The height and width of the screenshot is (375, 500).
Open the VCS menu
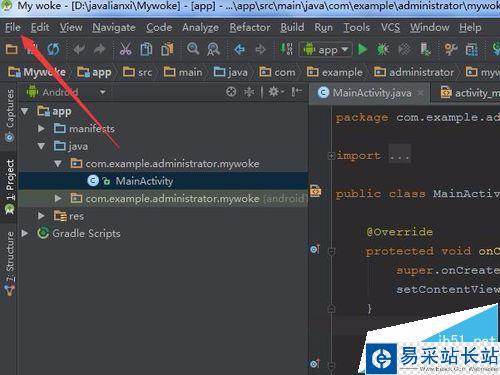point(390,27)
